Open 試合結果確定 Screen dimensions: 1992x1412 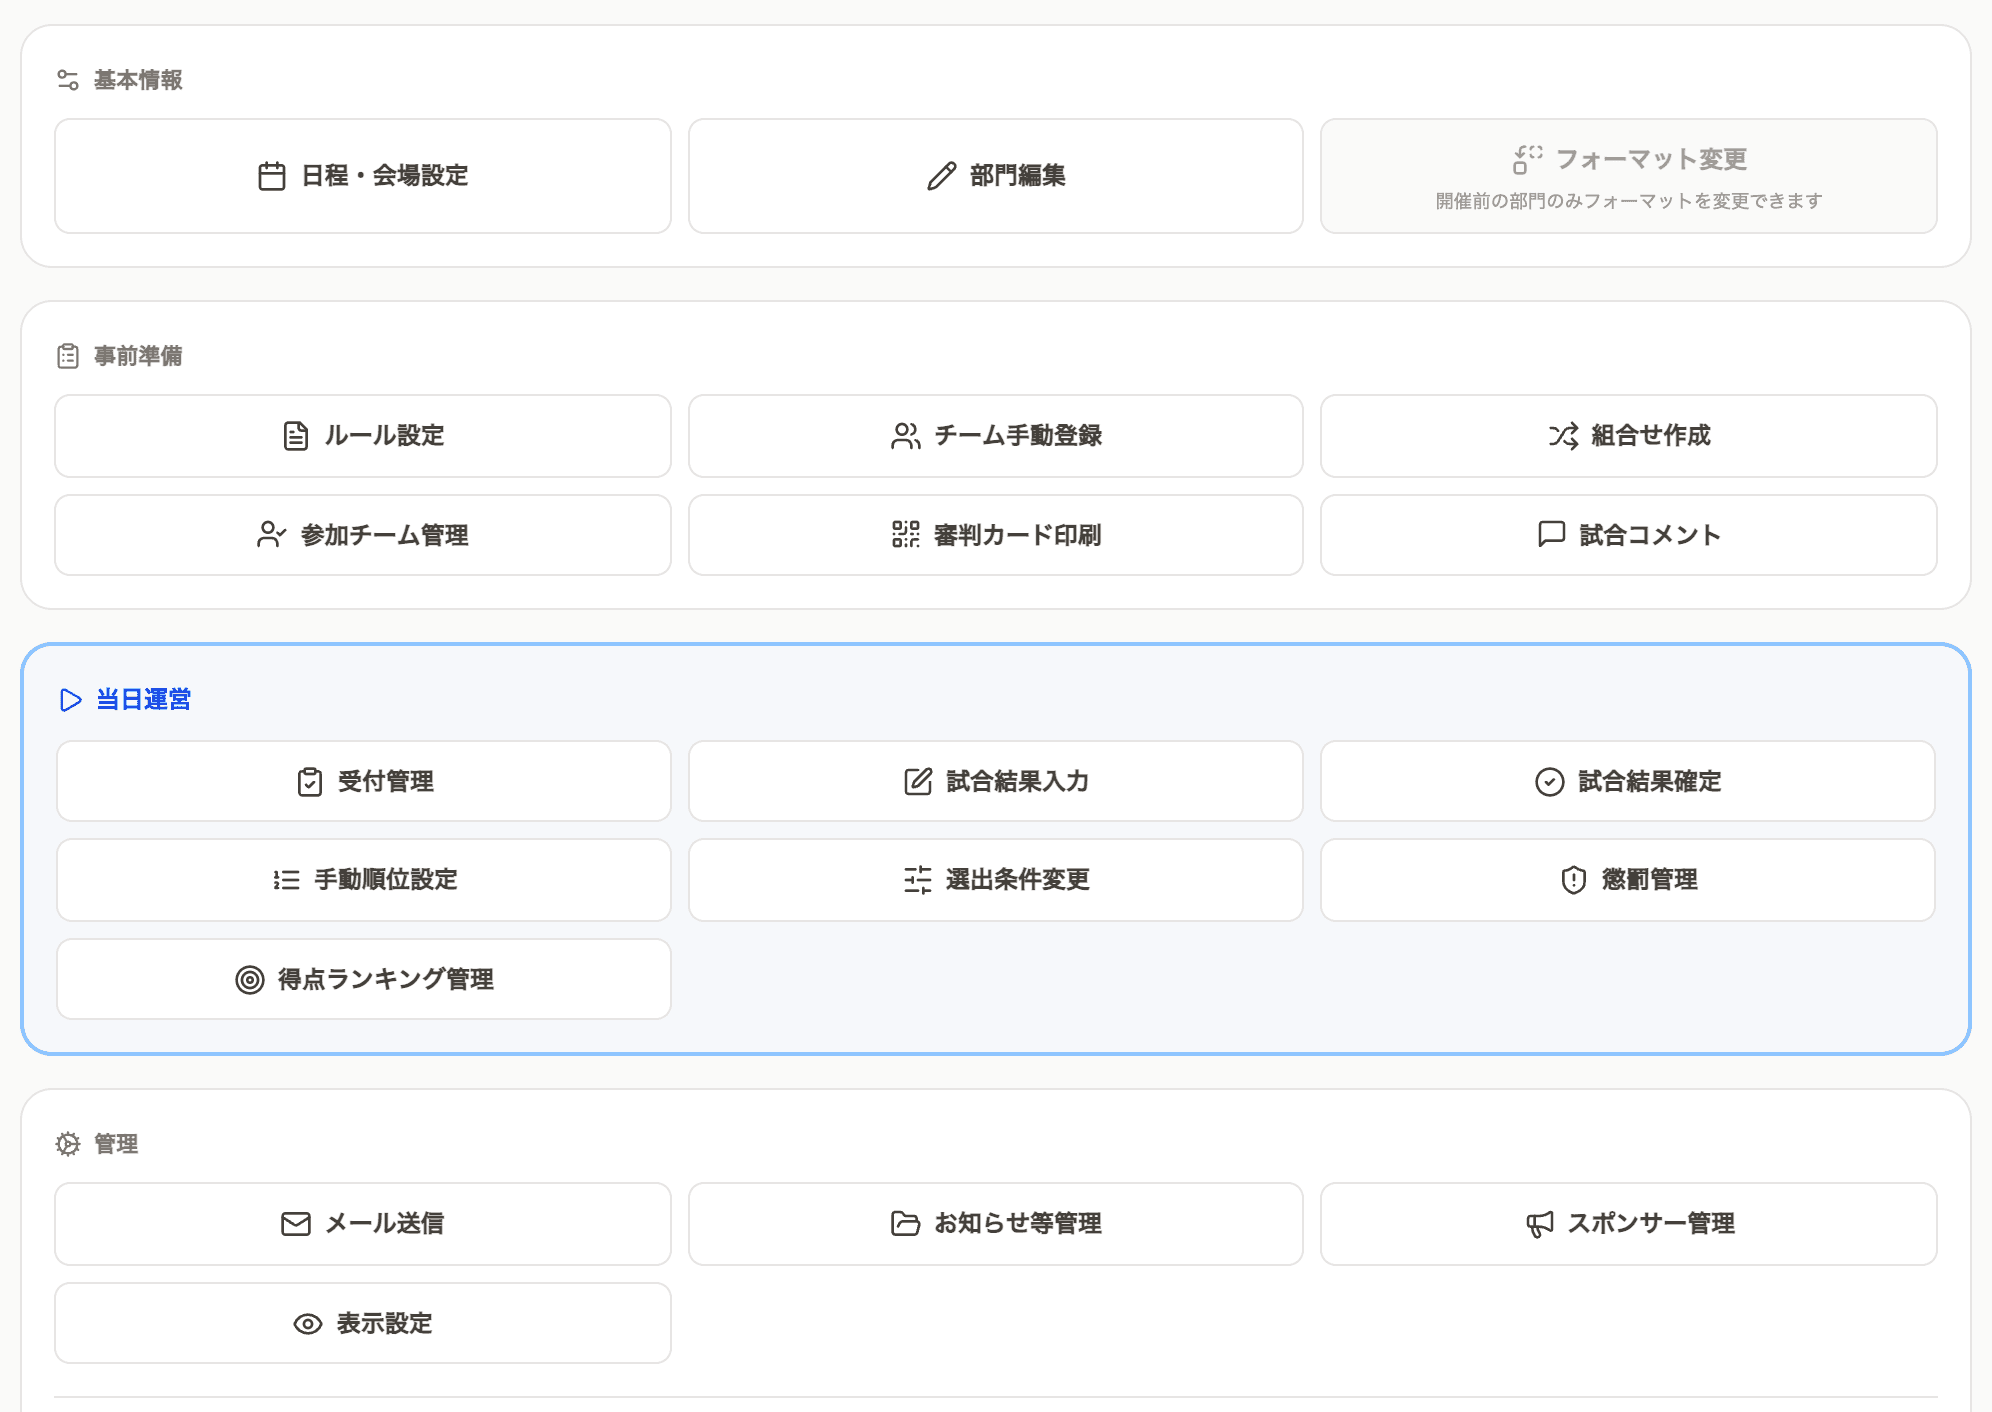tap(1628, 782)
